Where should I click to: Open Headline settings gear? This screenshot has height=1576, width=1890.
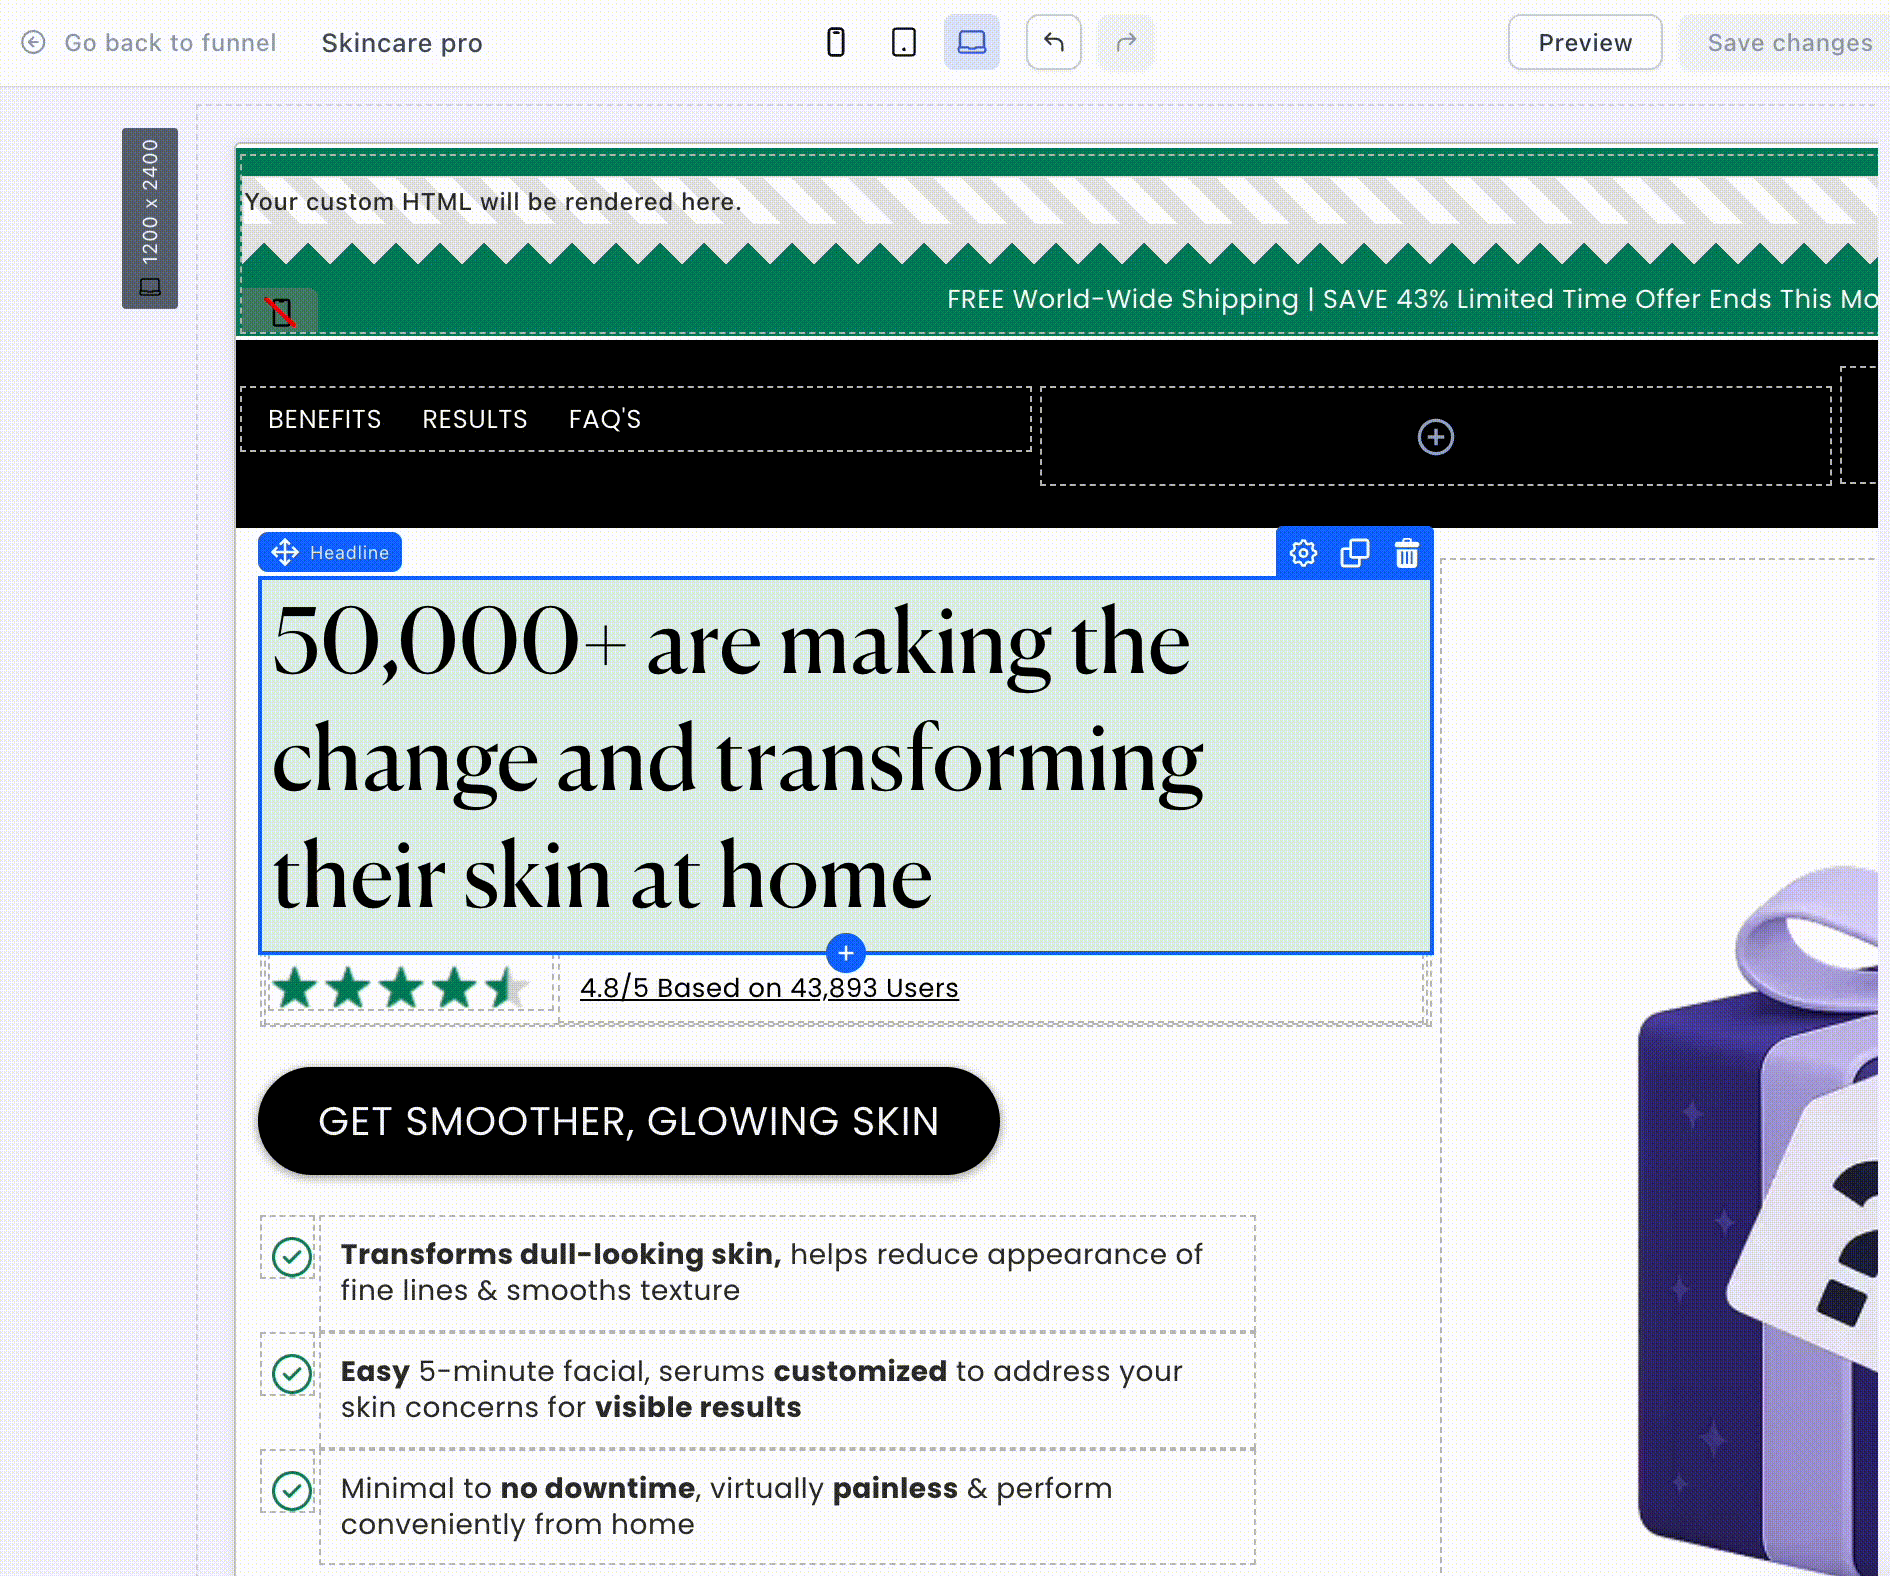click(1303, 553)
